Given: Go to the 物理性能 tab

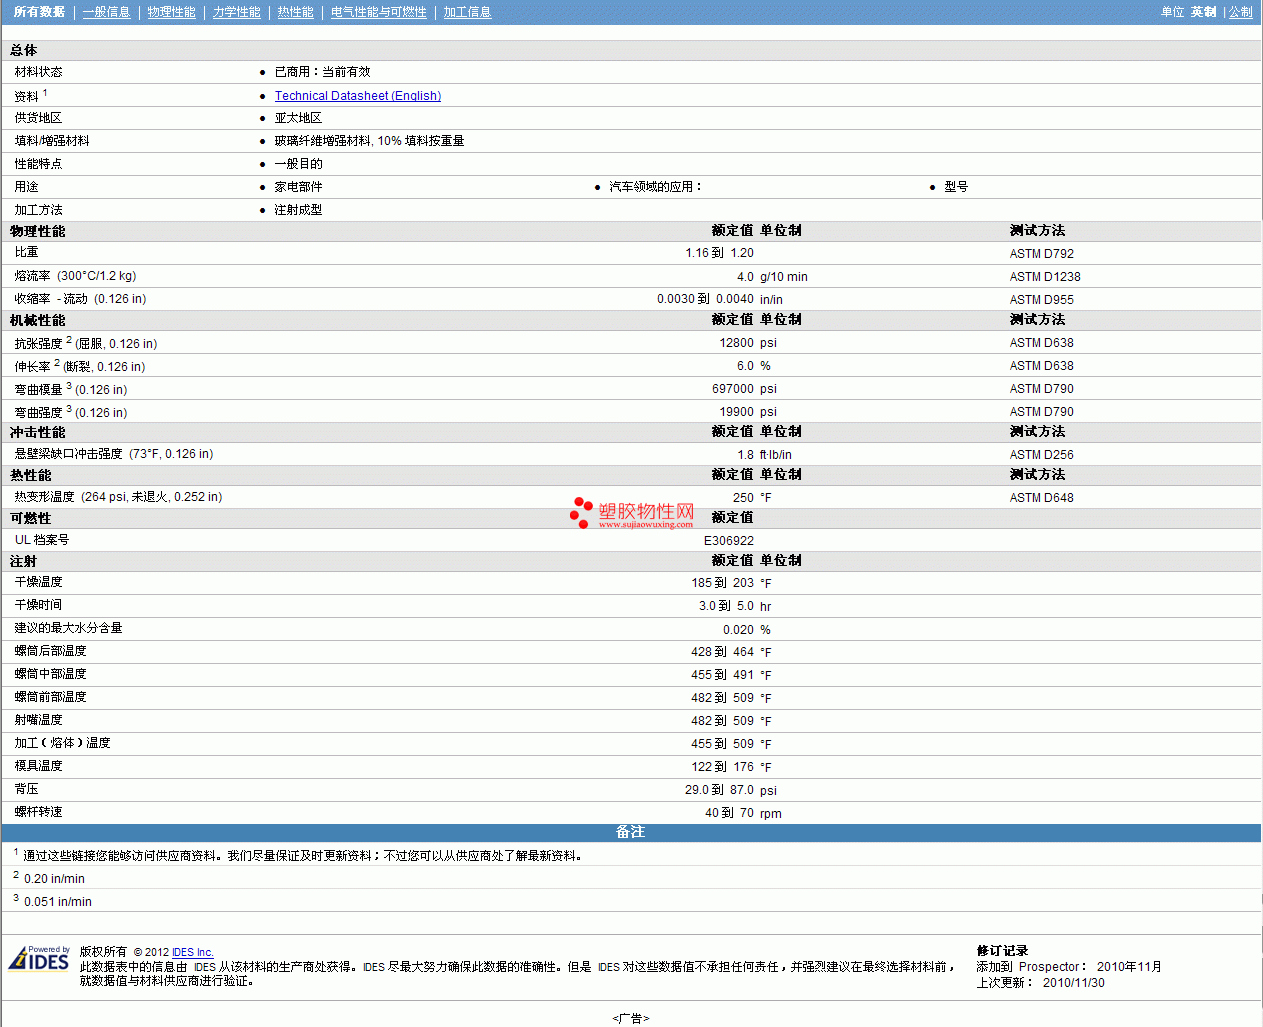Looking at the screenshot, I should [x=171, y=12].
